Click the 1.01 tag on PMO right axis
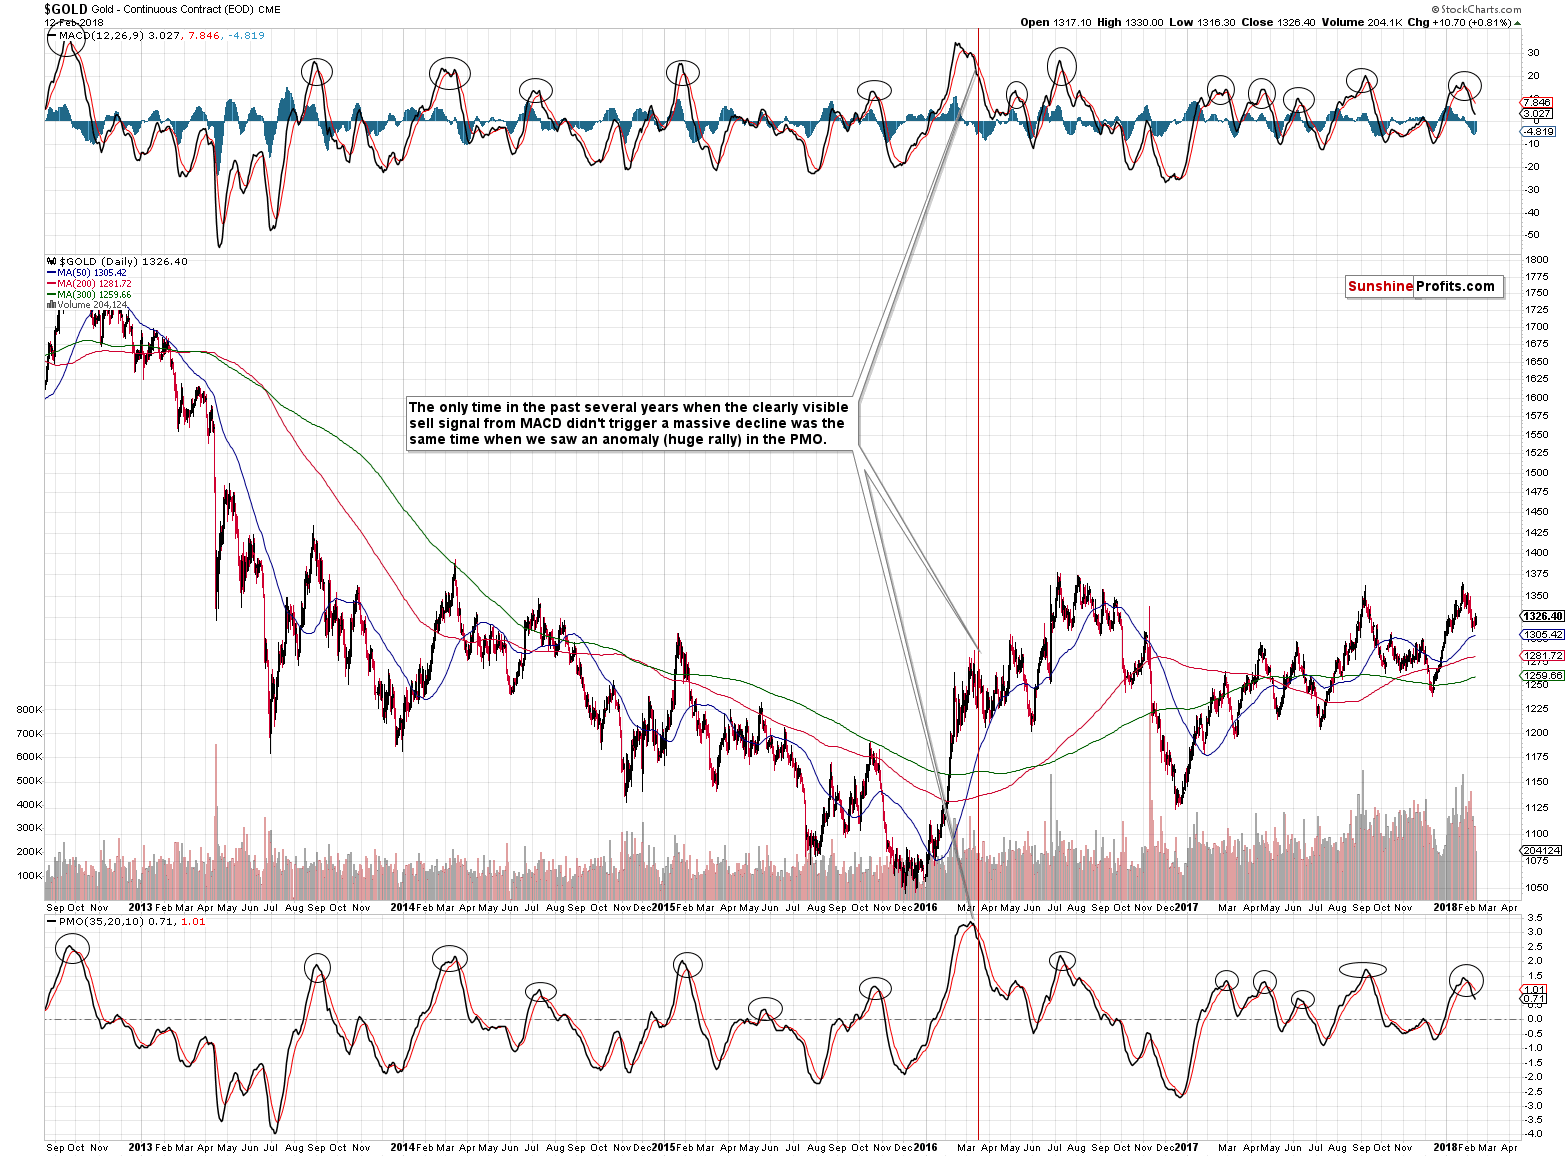The image size is (1565, 1157). (x=1534, y=990)
